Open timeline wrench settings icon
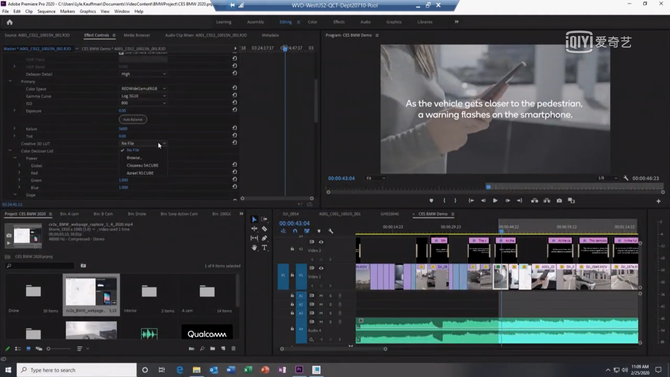Viewport: 670px width, 377px height. point(331,231)
